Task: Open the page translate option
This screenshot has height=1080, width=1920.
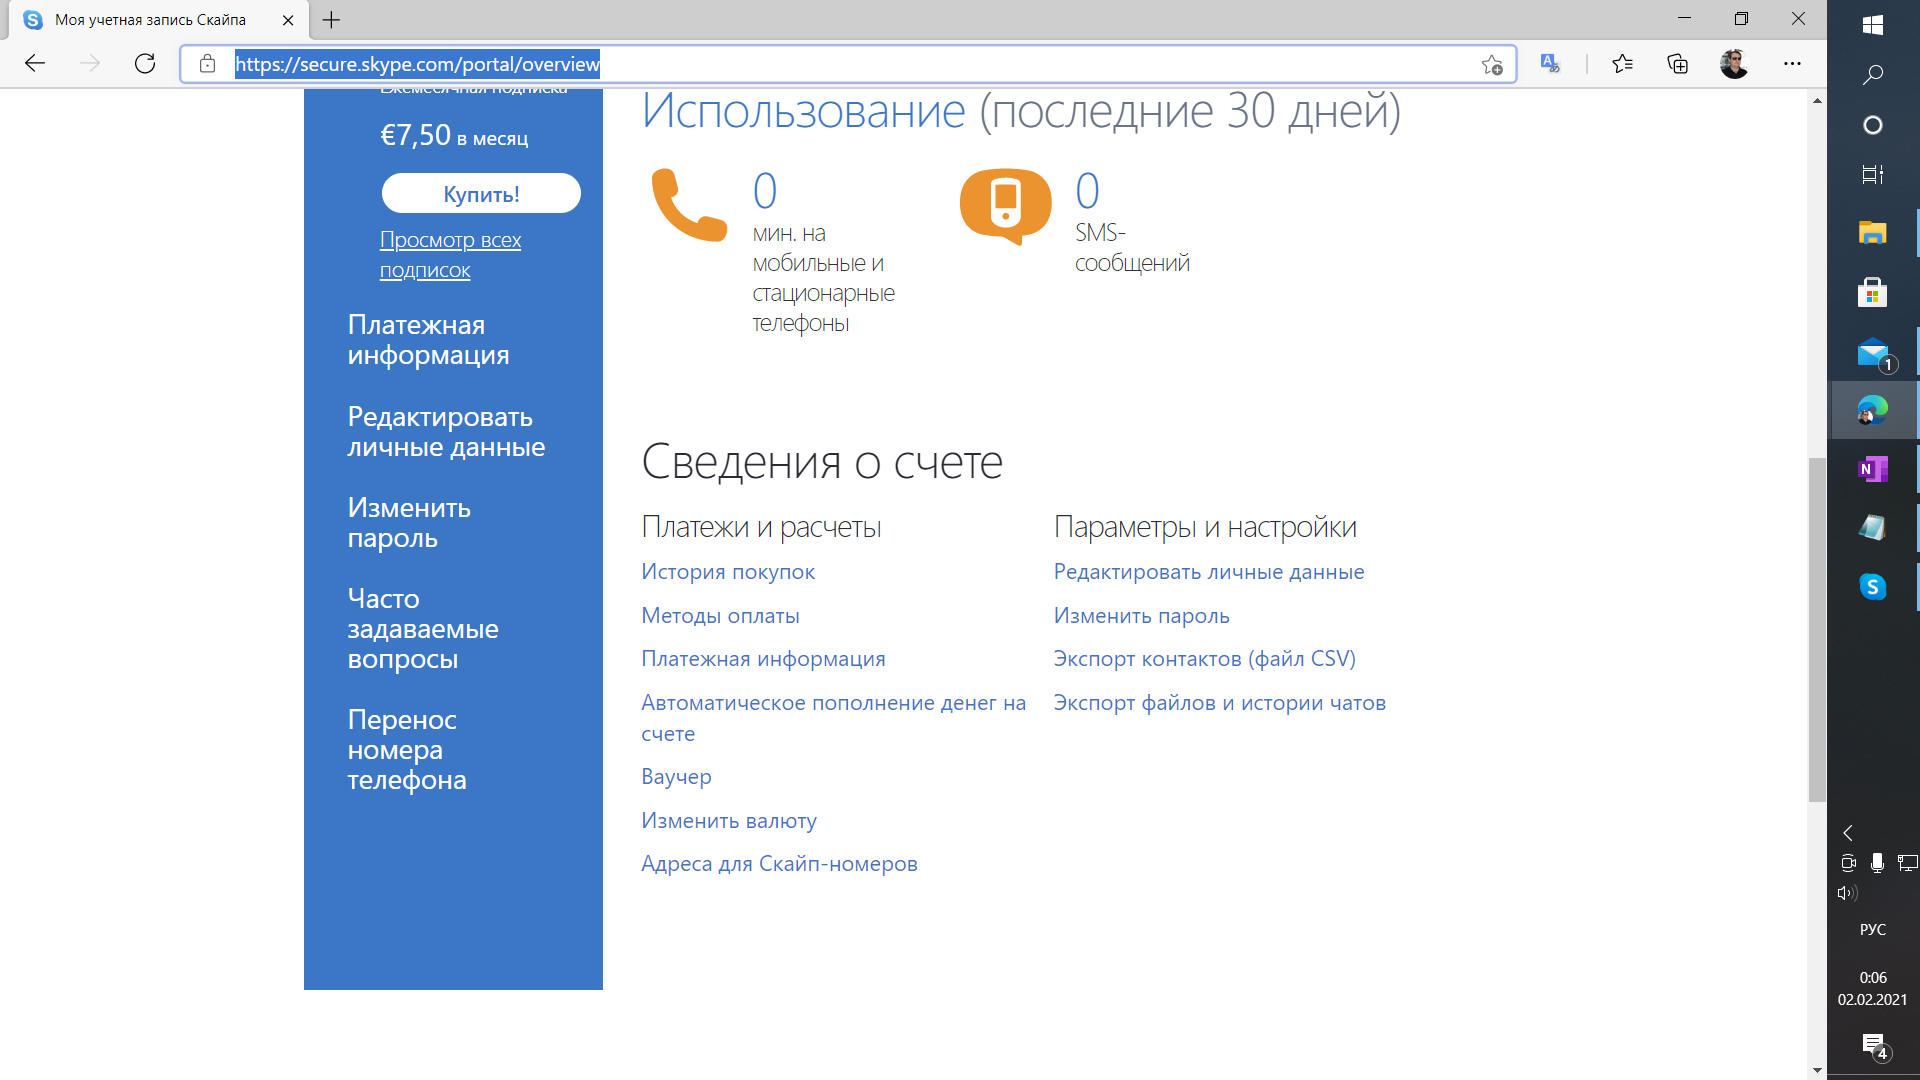Action: coord(1550,64)
